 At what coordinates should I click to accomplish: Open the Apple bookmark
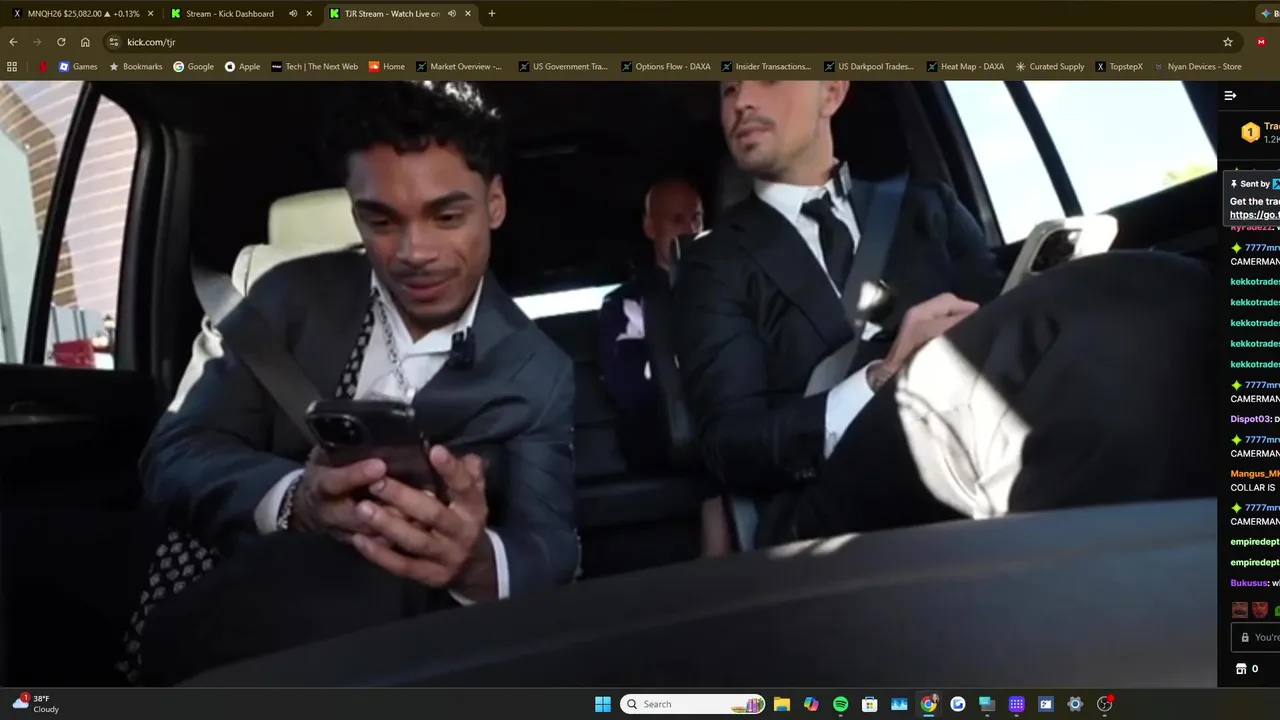pos(242,67)
